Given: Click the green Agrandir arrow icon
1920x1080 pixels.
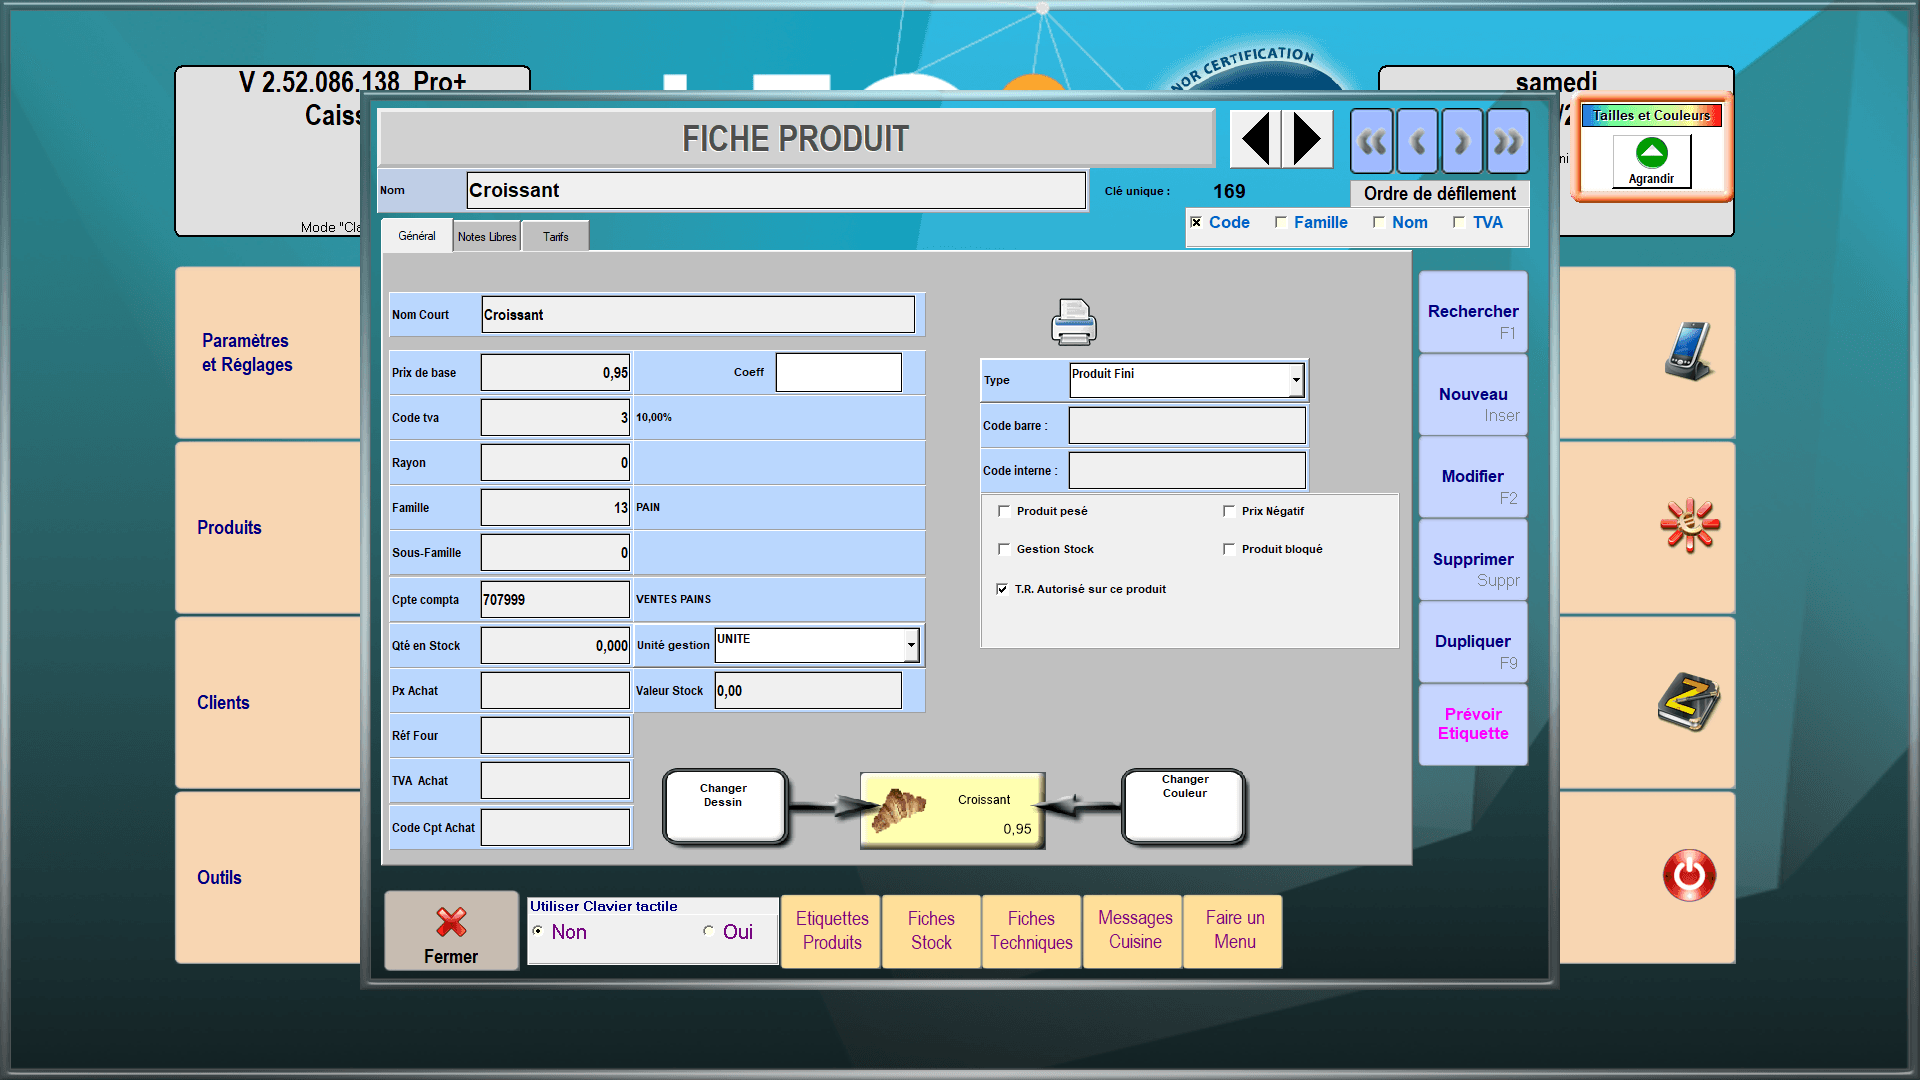Looking at the screenshot, I should tap(1651, 153).
